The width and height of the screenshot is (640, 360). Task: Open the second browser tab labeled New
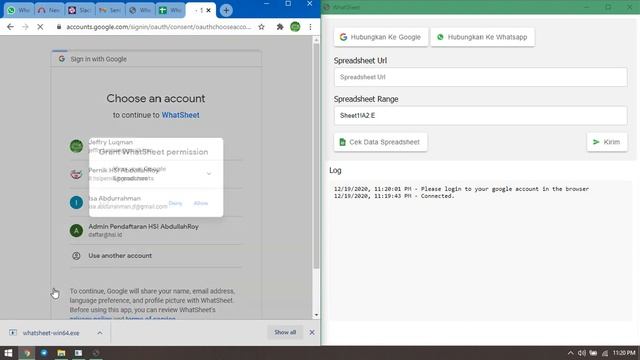(49, 10)
